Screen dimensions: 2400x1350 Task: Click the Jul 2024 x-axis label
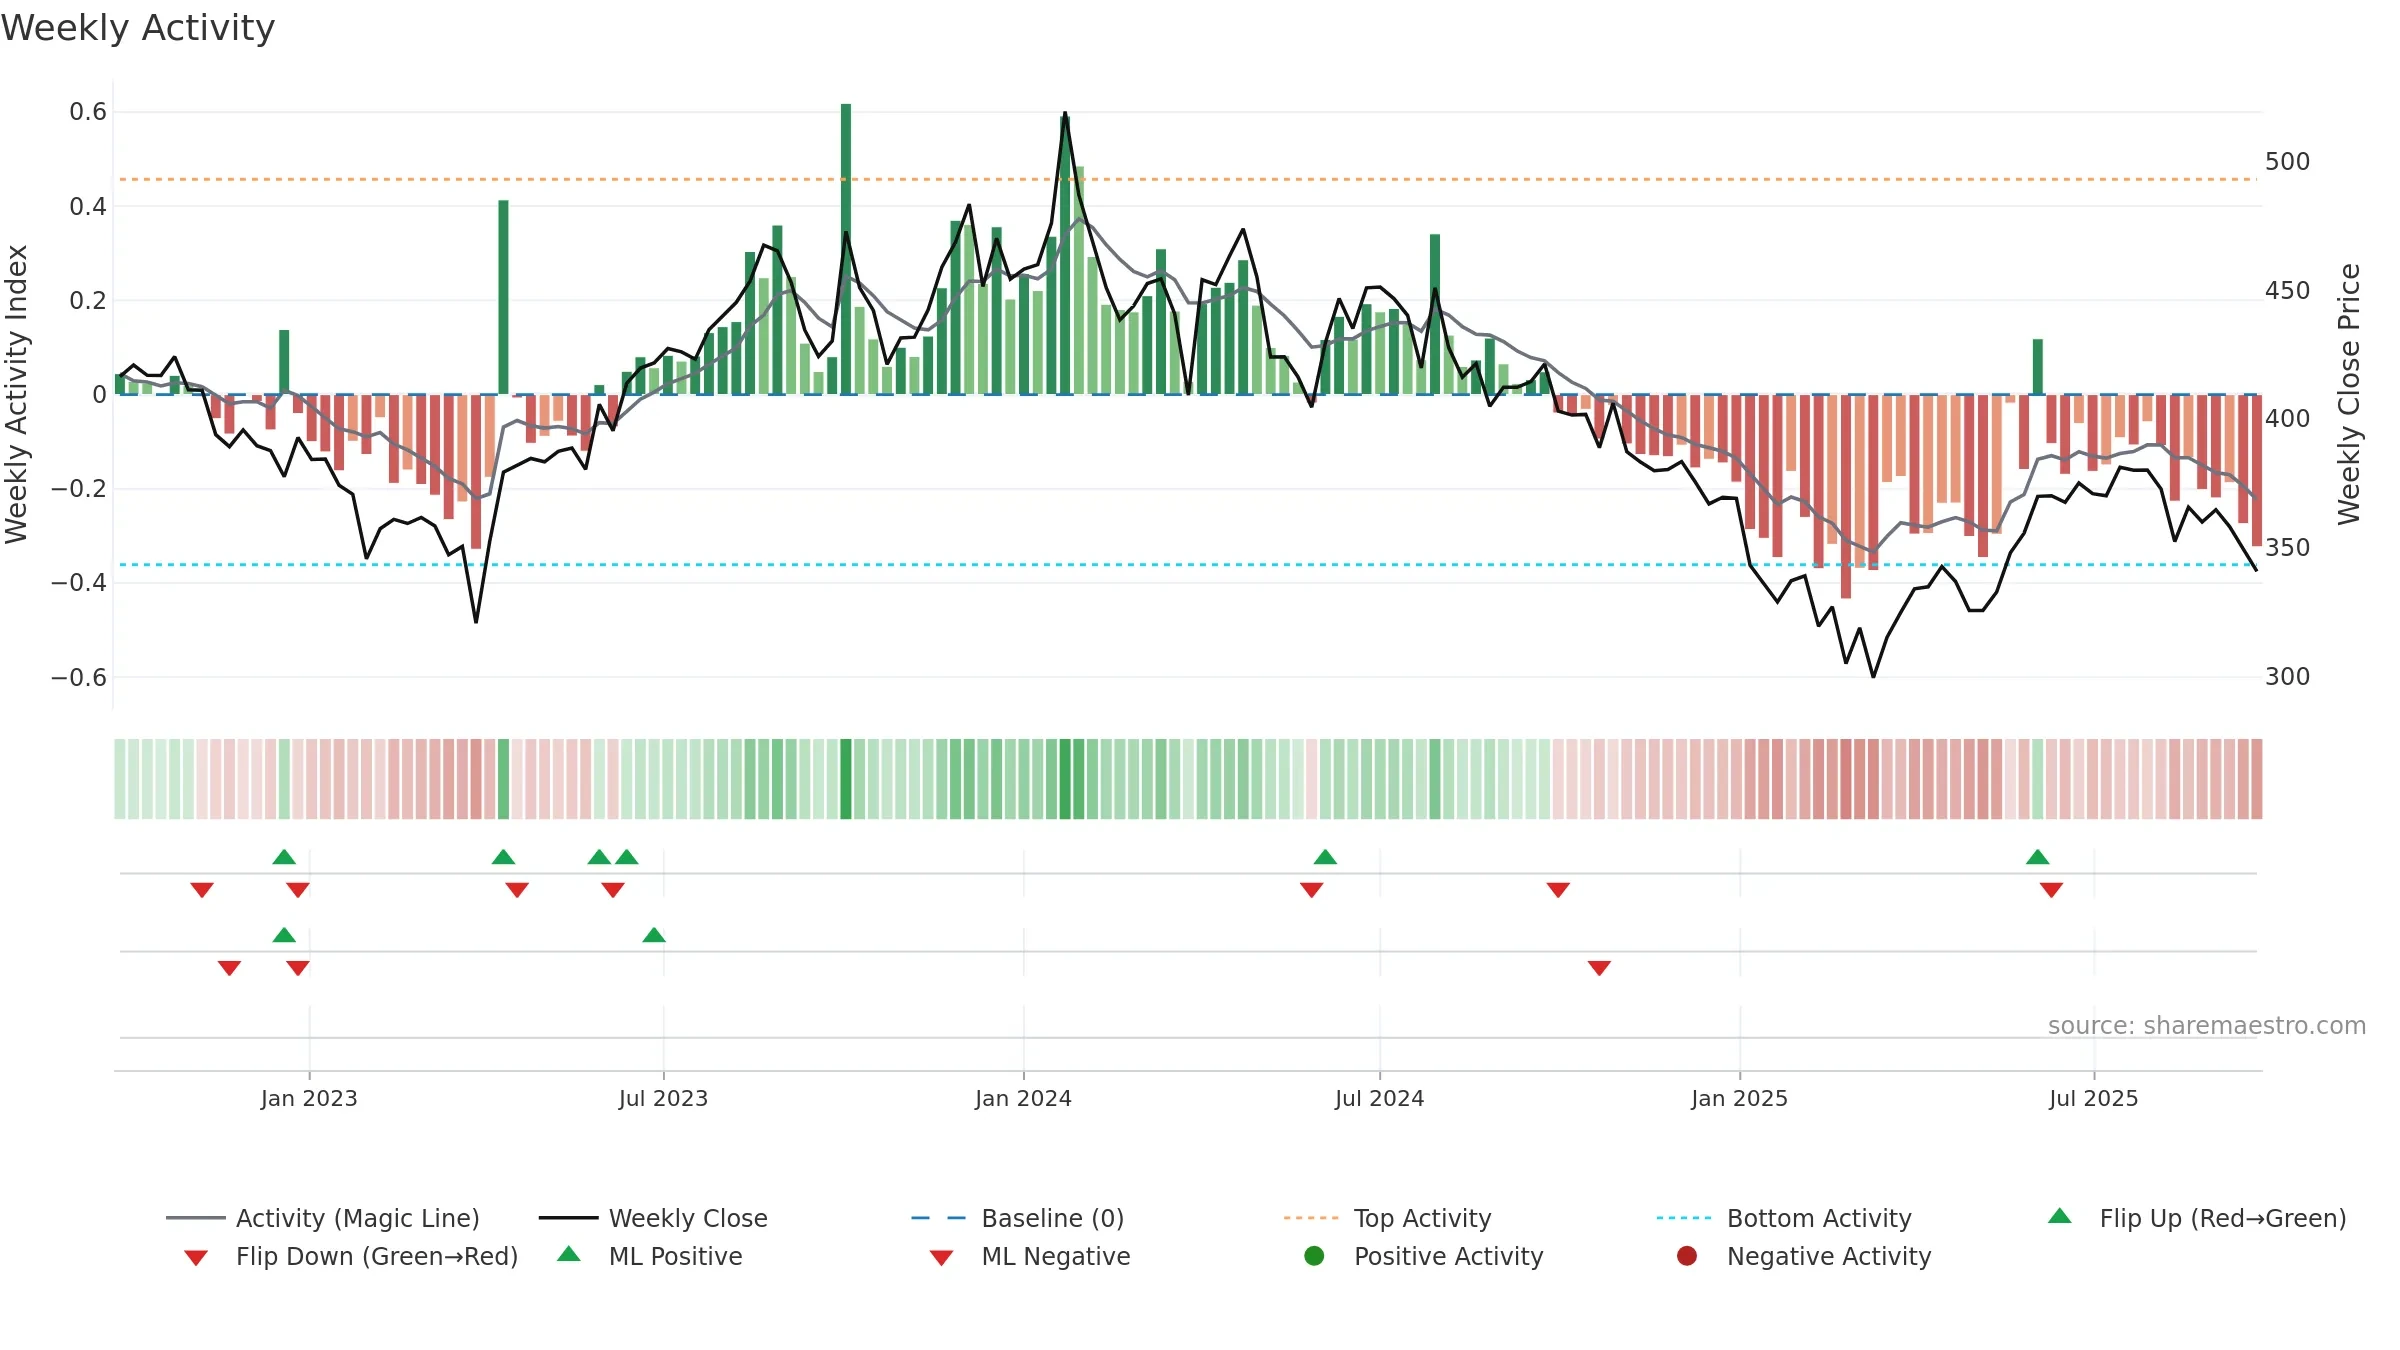pos(1379,1099)
